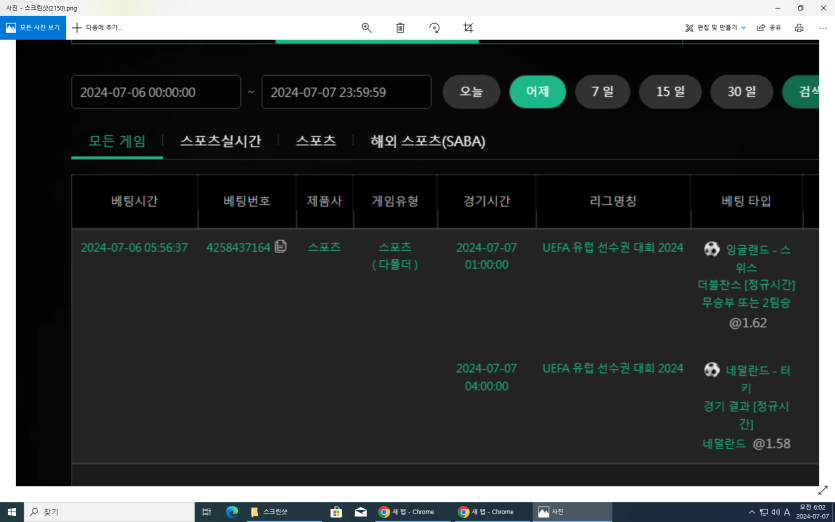835x522 pixels.
Task: Open Microsoft Store taskbar icon
Action: pyautogui.click(x=336, y=512)
